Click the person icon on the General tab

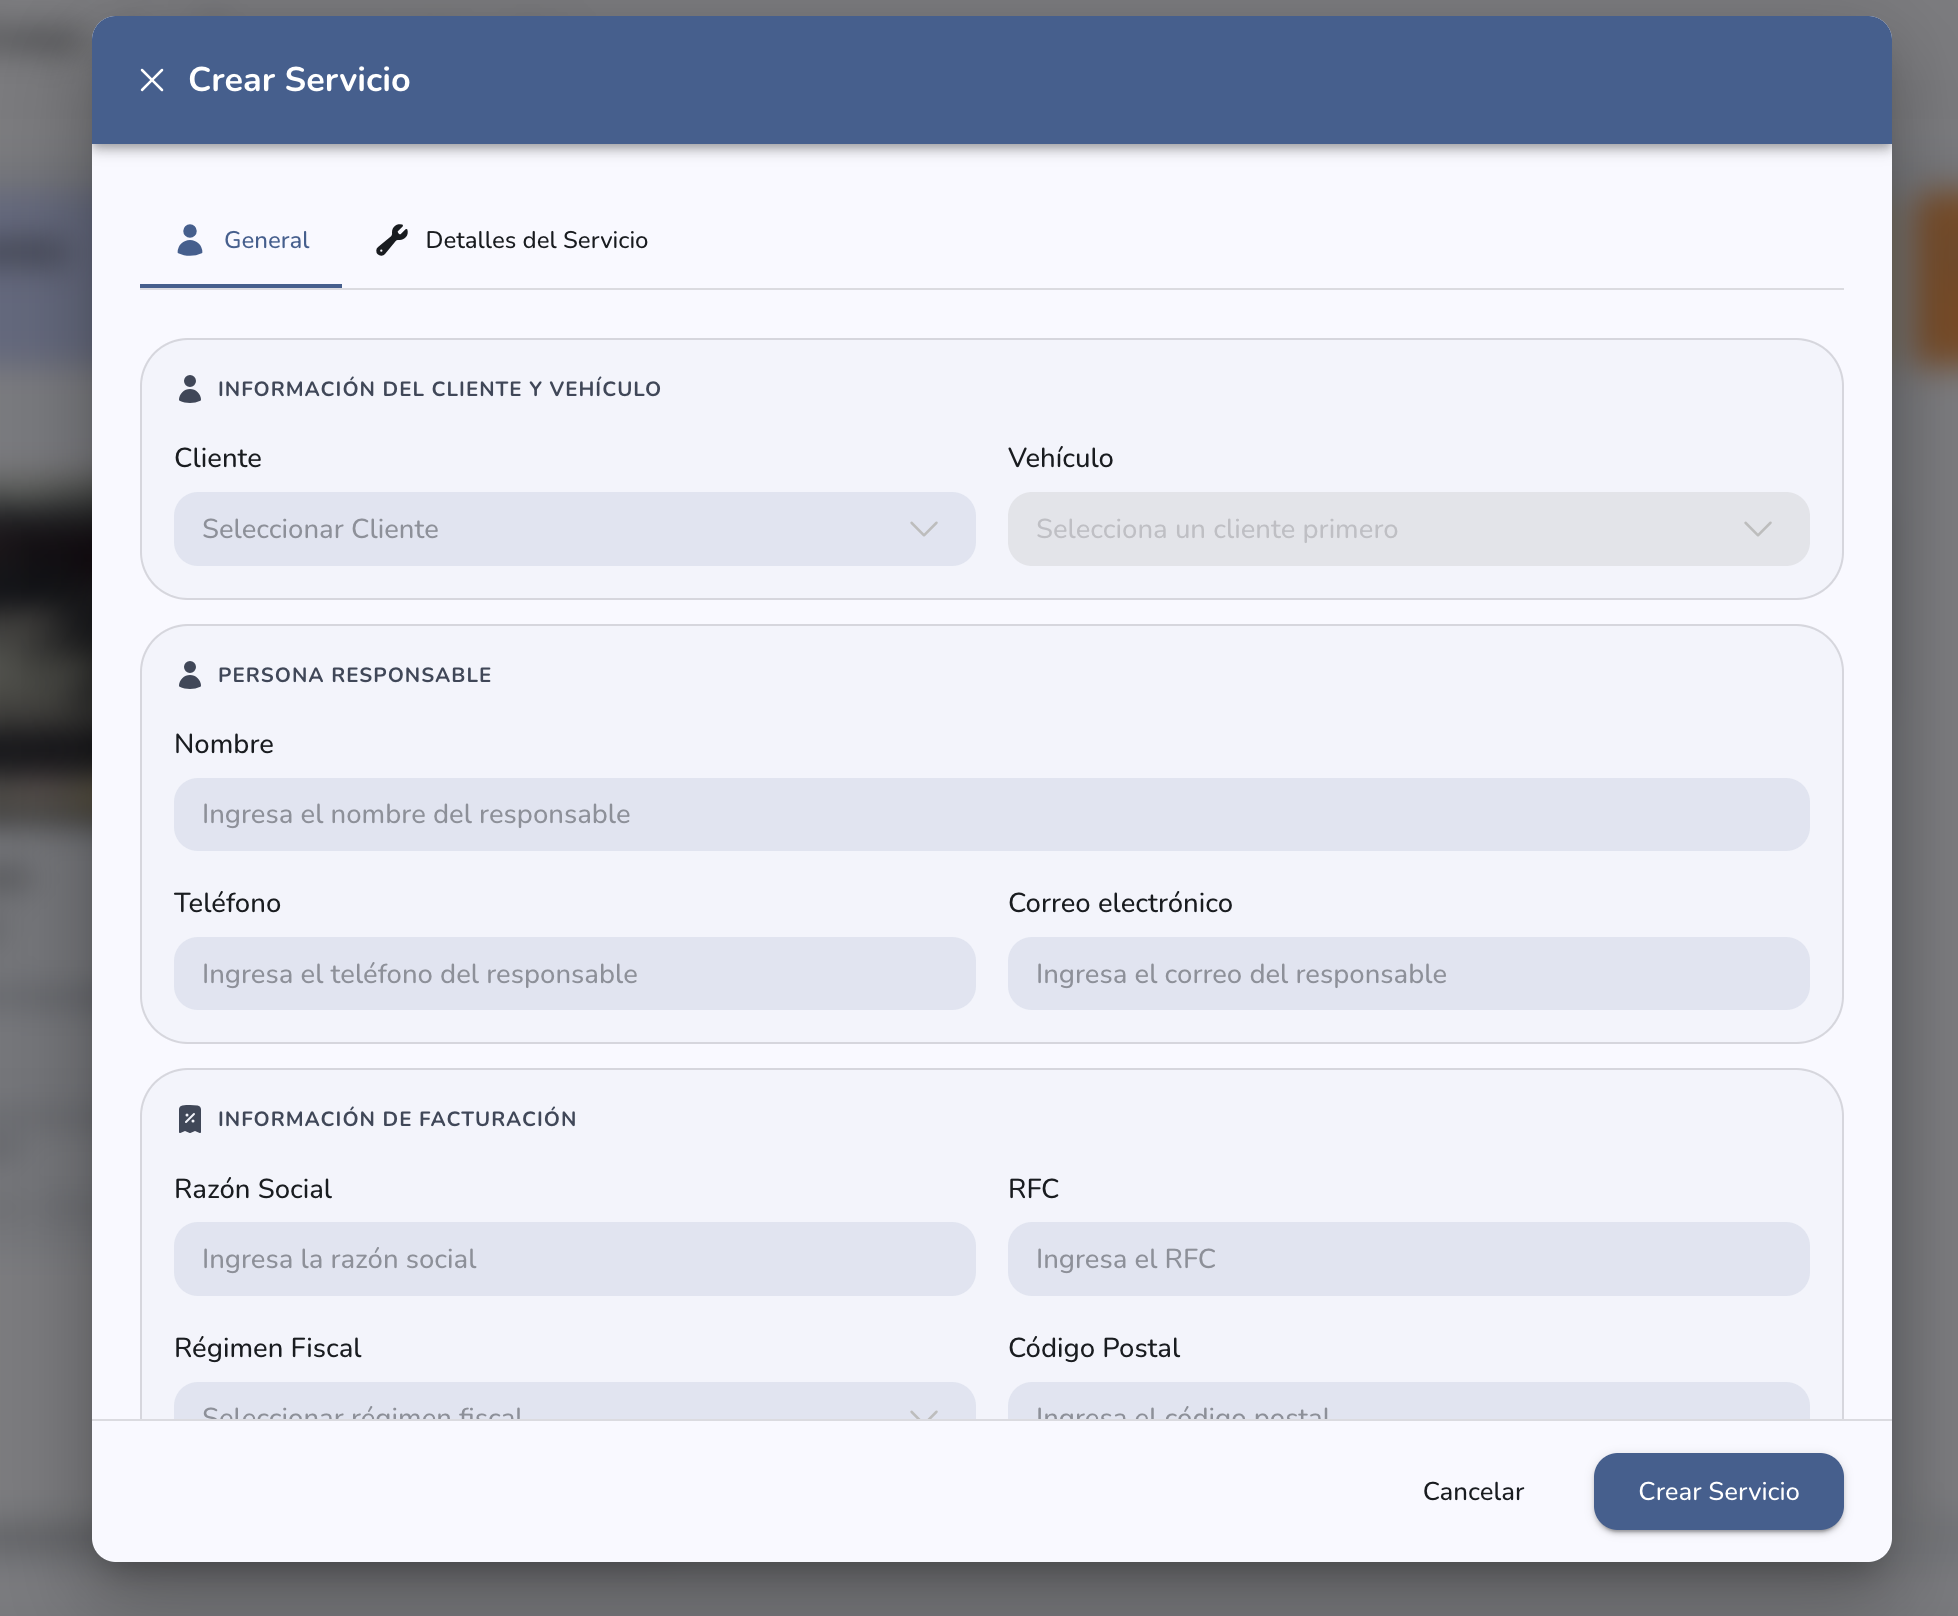pyautogui.click(x=190, y=240)
